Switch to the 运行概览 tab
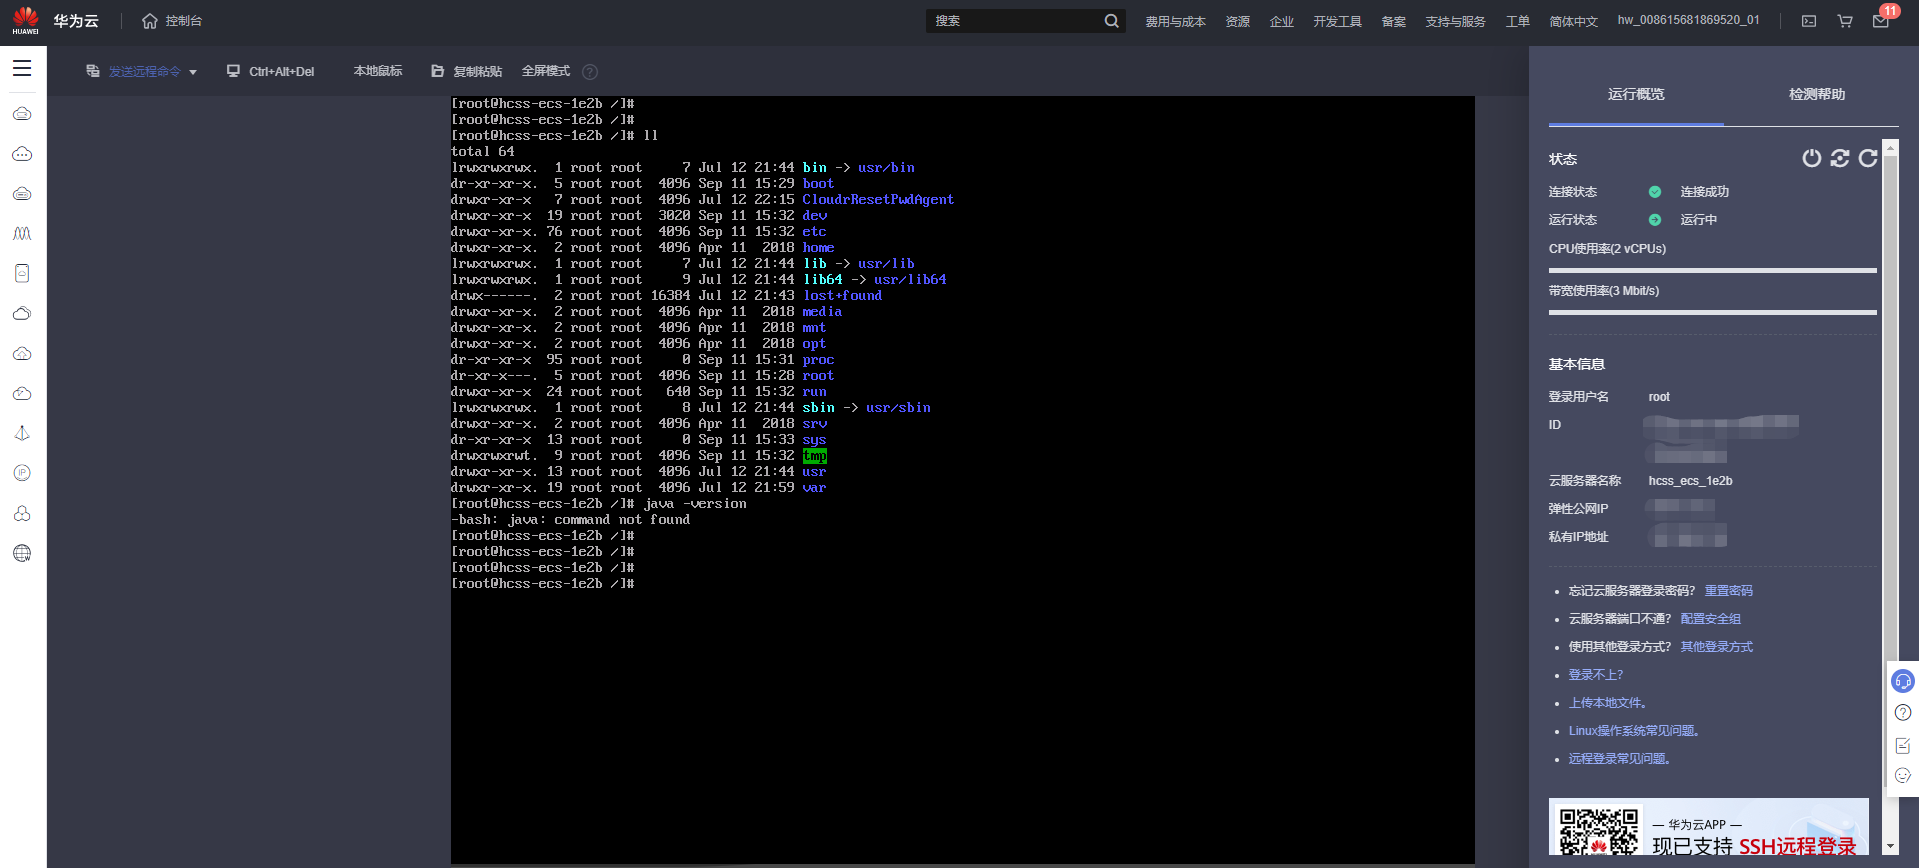 [x=1636, y=94]
